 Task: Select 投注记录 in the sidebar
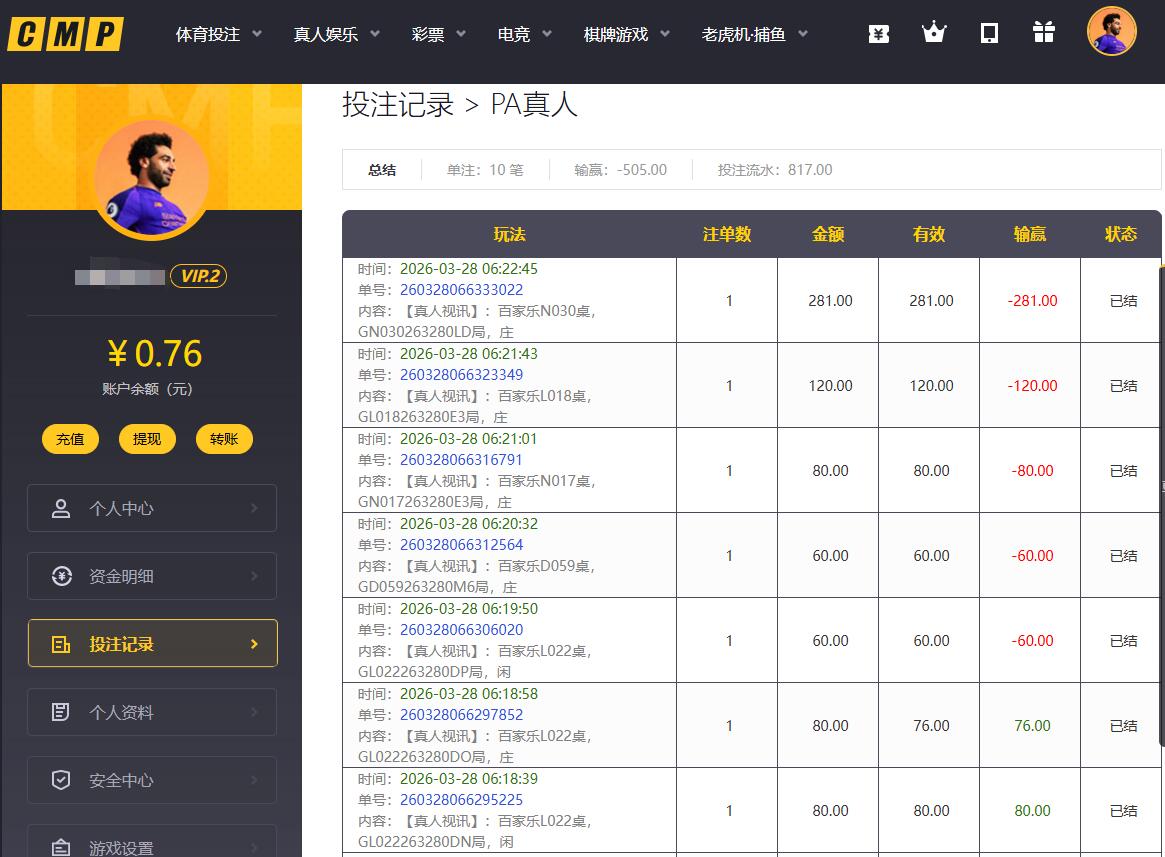152,644
